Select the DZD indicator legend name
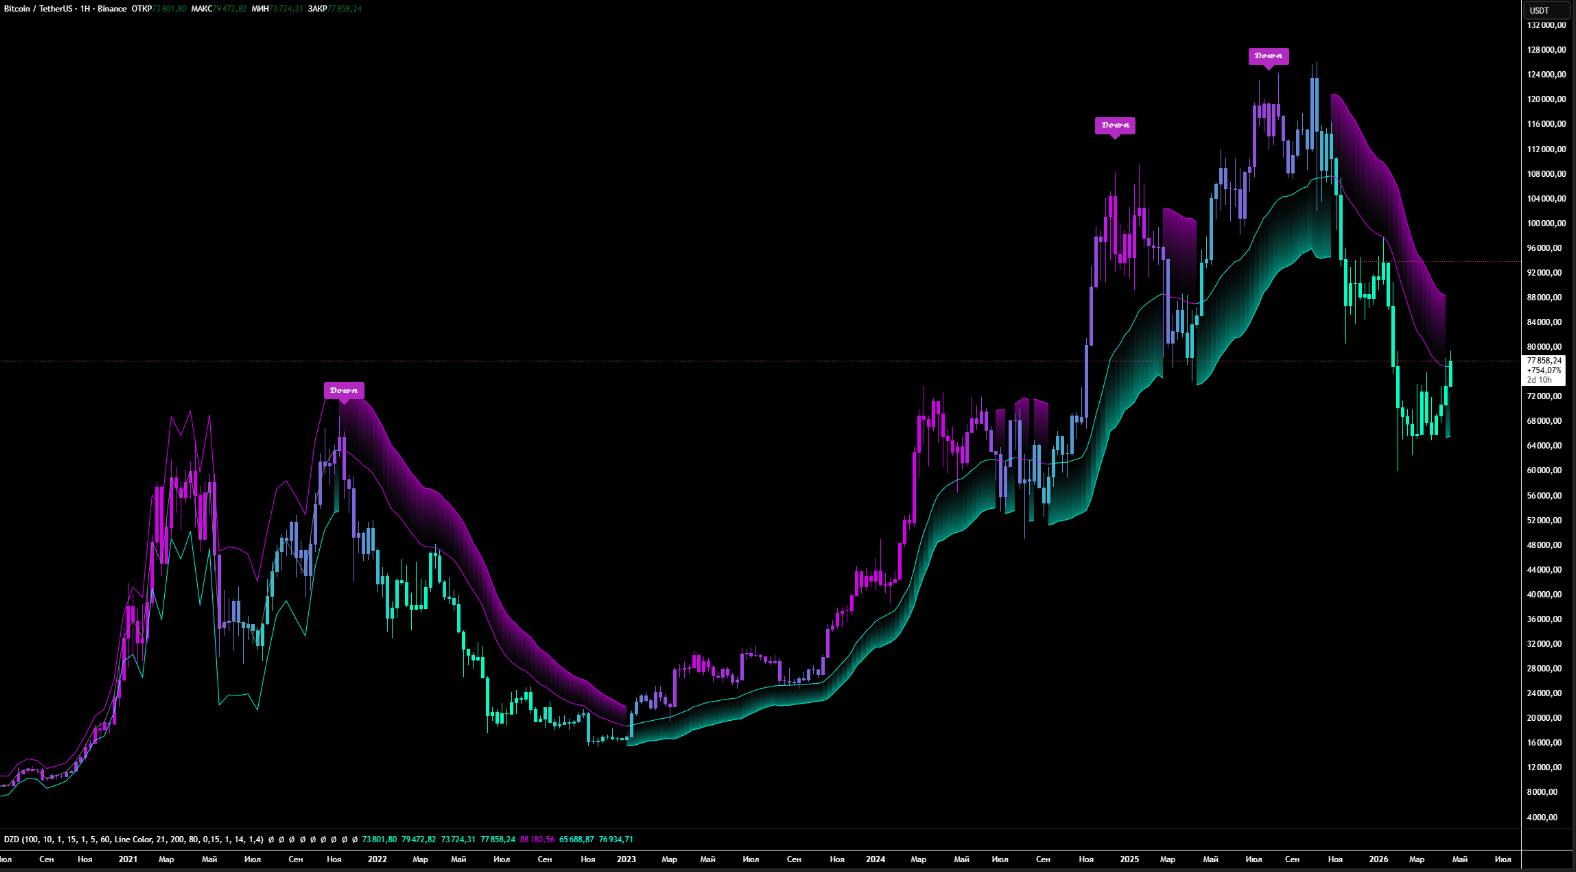1576x872 pixels. [11, 839]
